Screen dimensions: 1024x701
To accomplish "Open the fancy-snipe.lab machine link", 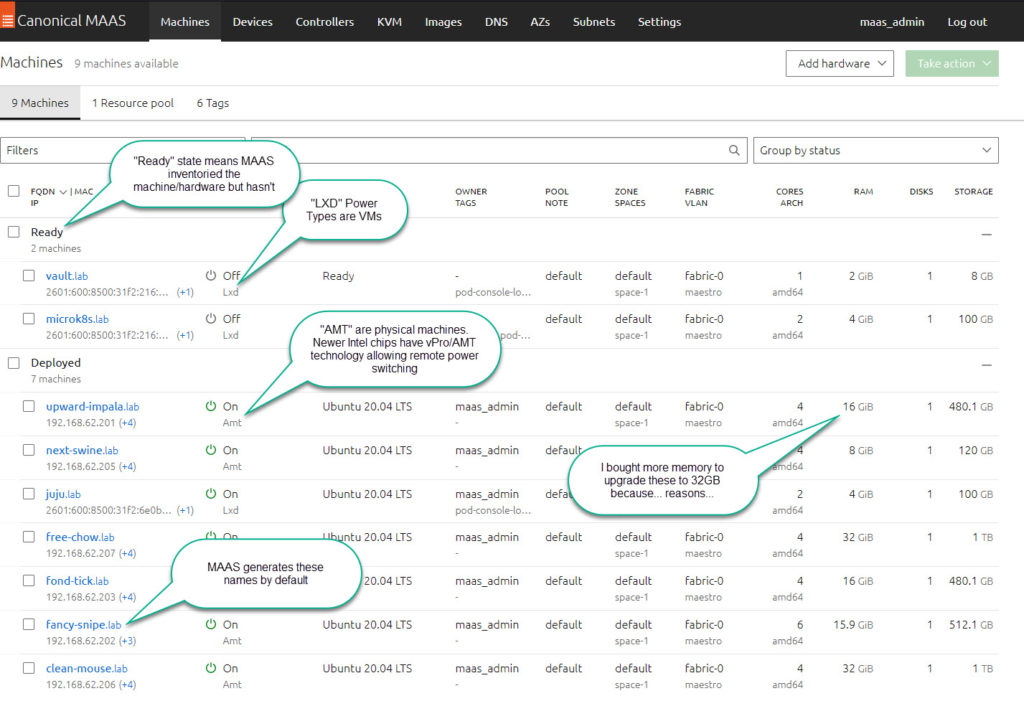I will click(x=84, y=625).
